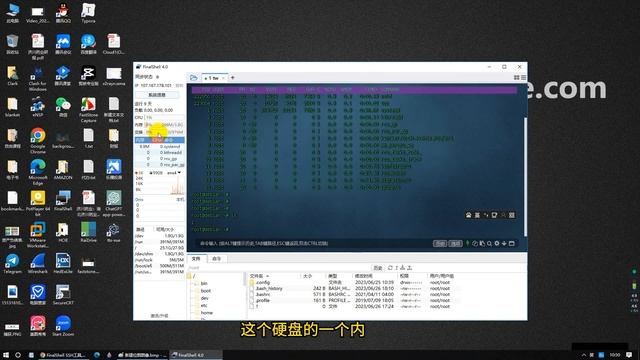Open the list menu icon at top right
Viewport: 640px width, 360px height.
tap(523, 78)
